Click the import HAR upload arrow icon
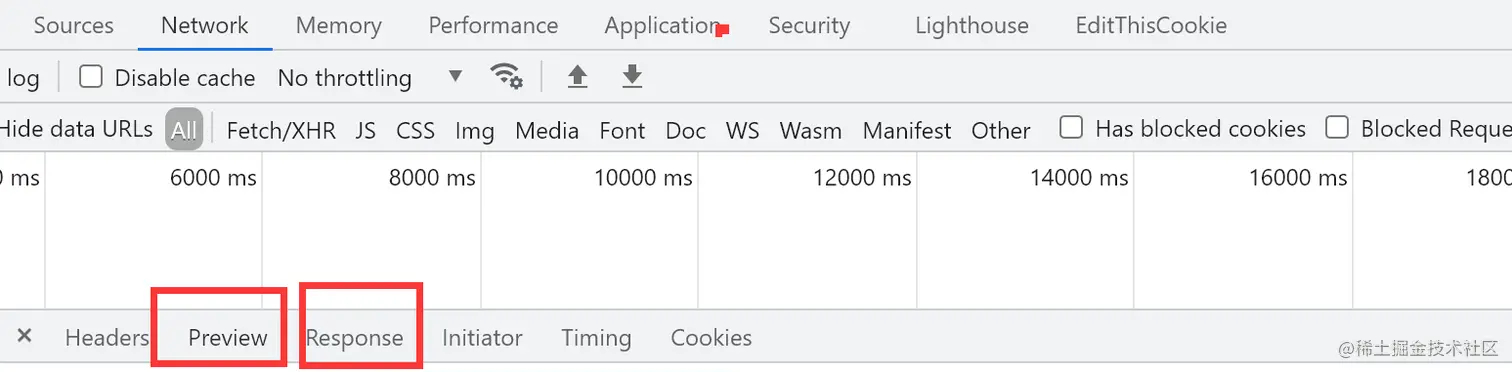Image resolution: width=1512 pixels, height=372 pixels. [x=577, y=76]
